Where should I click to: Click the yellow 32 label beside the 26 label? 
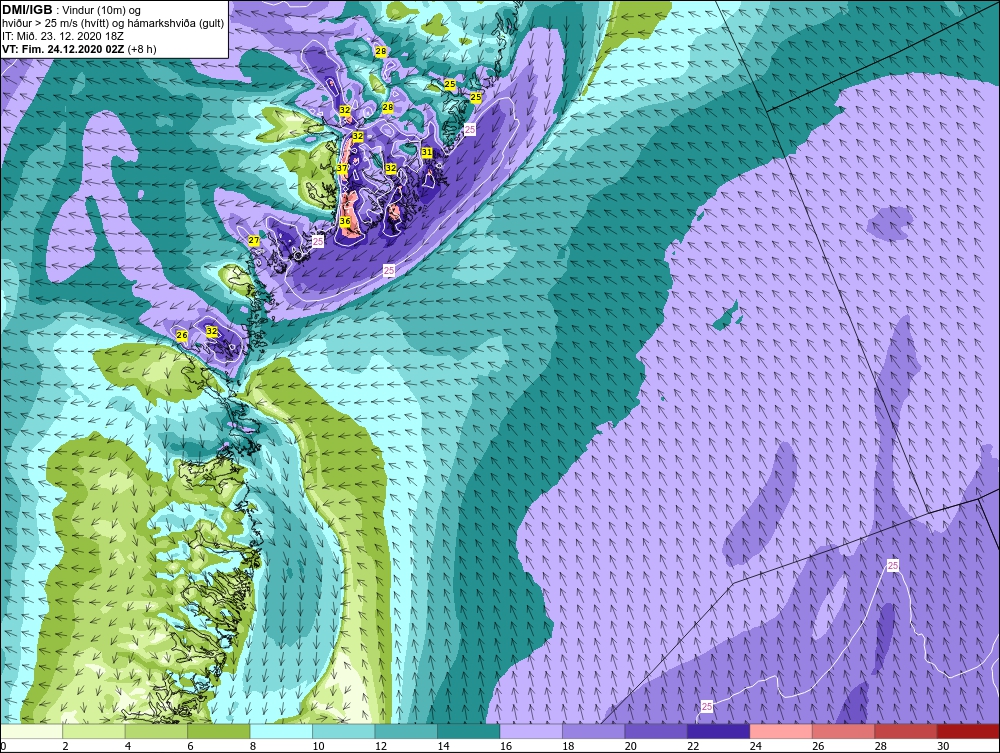tap(212, 332)
